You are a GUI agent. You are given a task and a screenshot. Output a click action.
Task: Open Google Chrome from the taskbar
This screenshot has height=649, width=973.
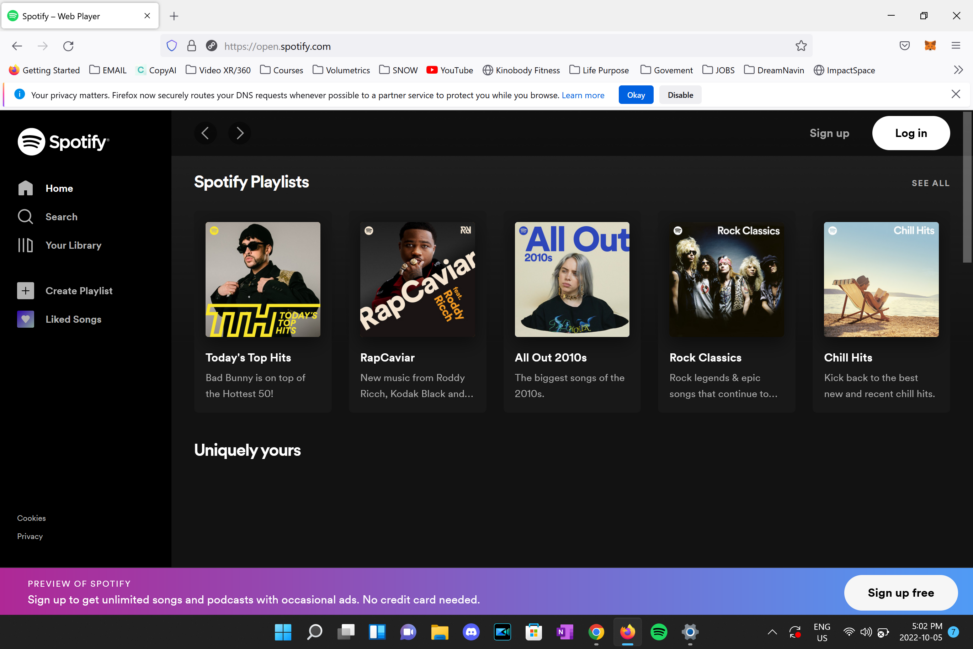[596, 632]
